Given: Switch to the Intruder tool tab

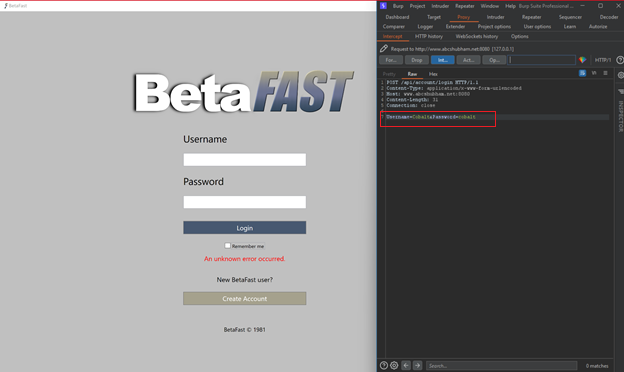Looking at the screenshot, I should coord(495,17).
